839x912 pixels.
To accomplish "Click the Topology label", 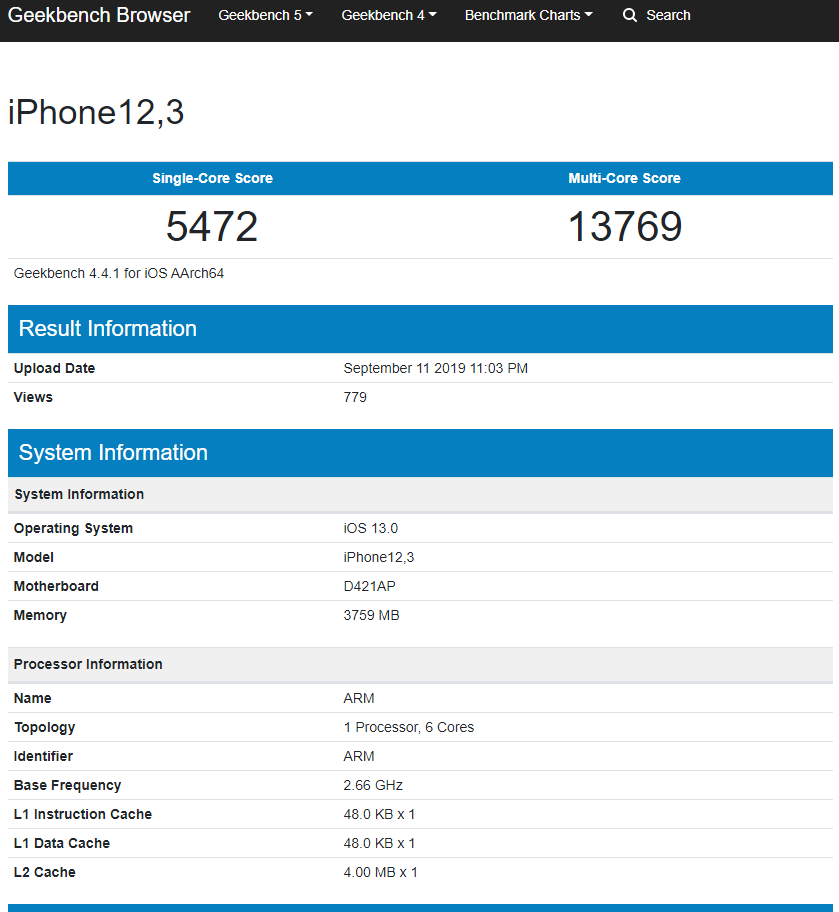I will coord(45,727).
